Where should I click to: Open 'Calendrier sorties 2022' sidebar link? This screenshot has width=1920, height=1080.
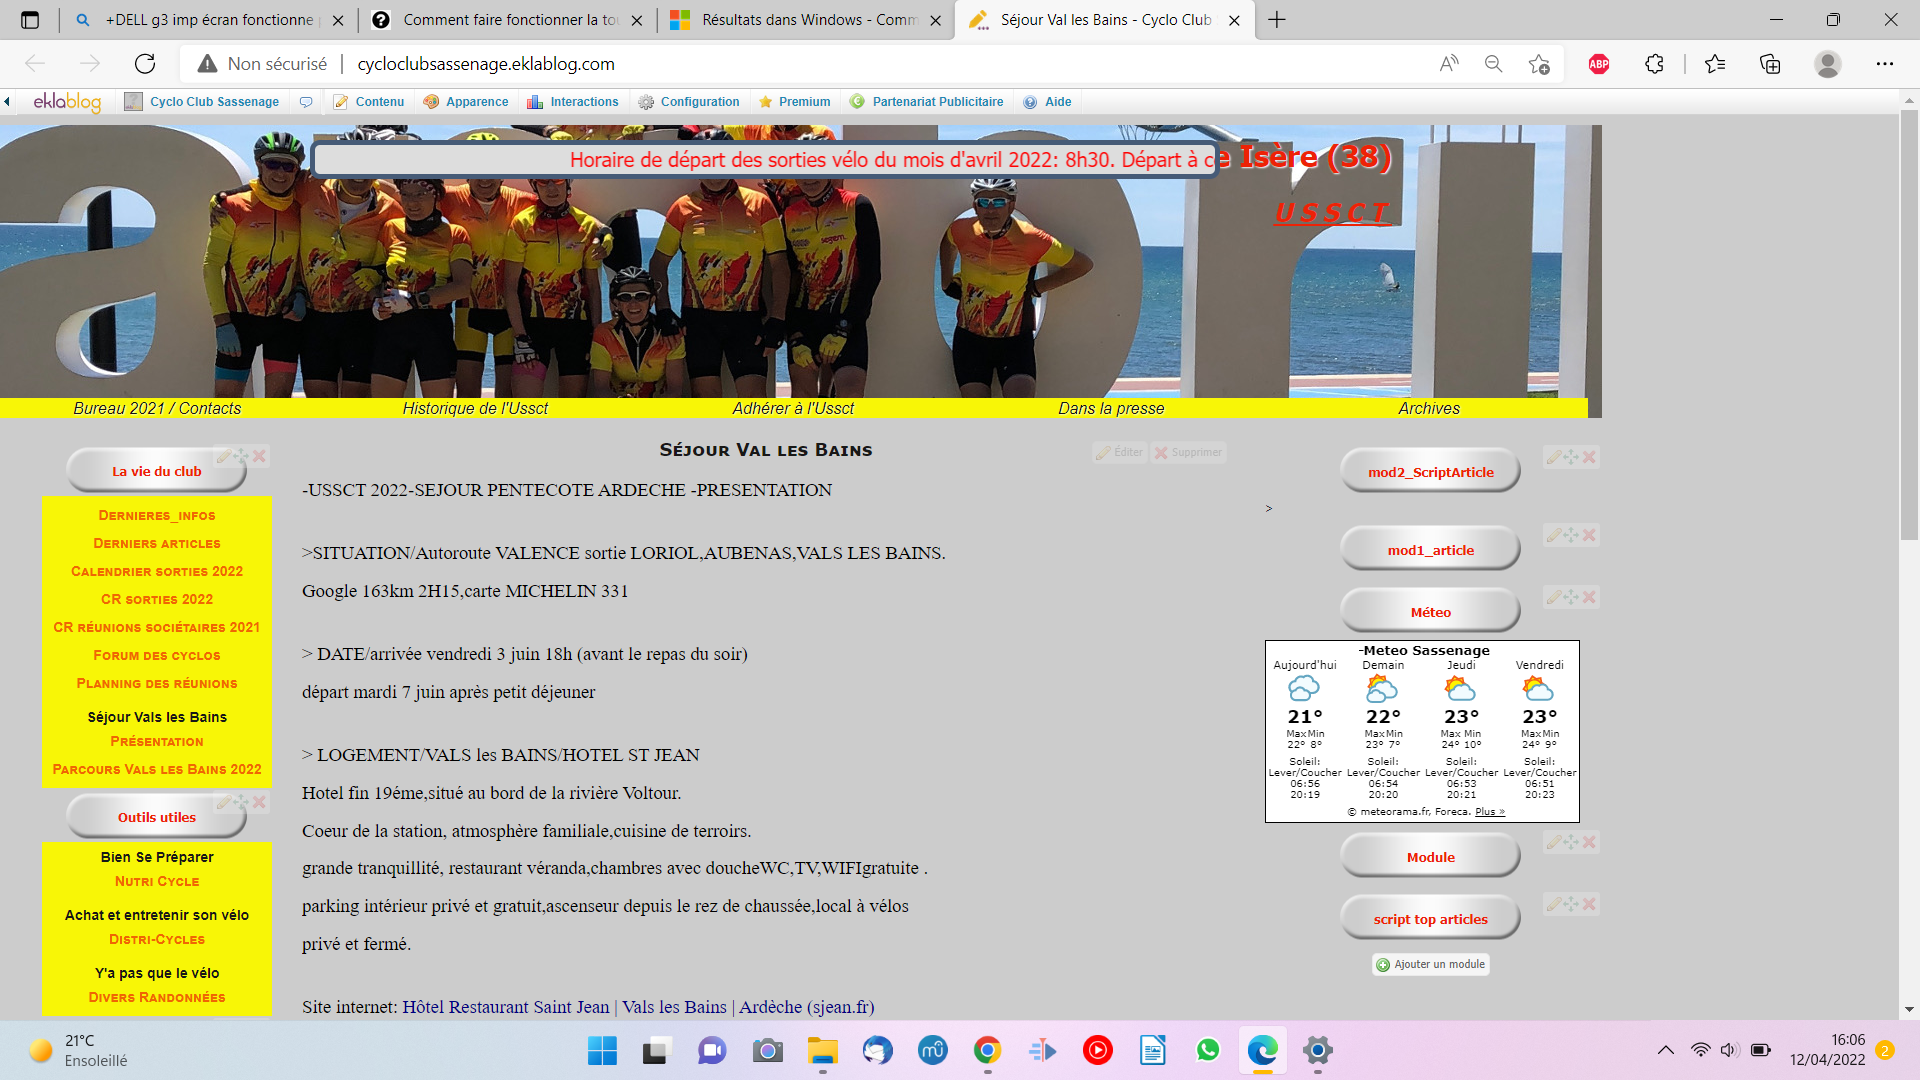pyautogui.click(x=157, y=571)
